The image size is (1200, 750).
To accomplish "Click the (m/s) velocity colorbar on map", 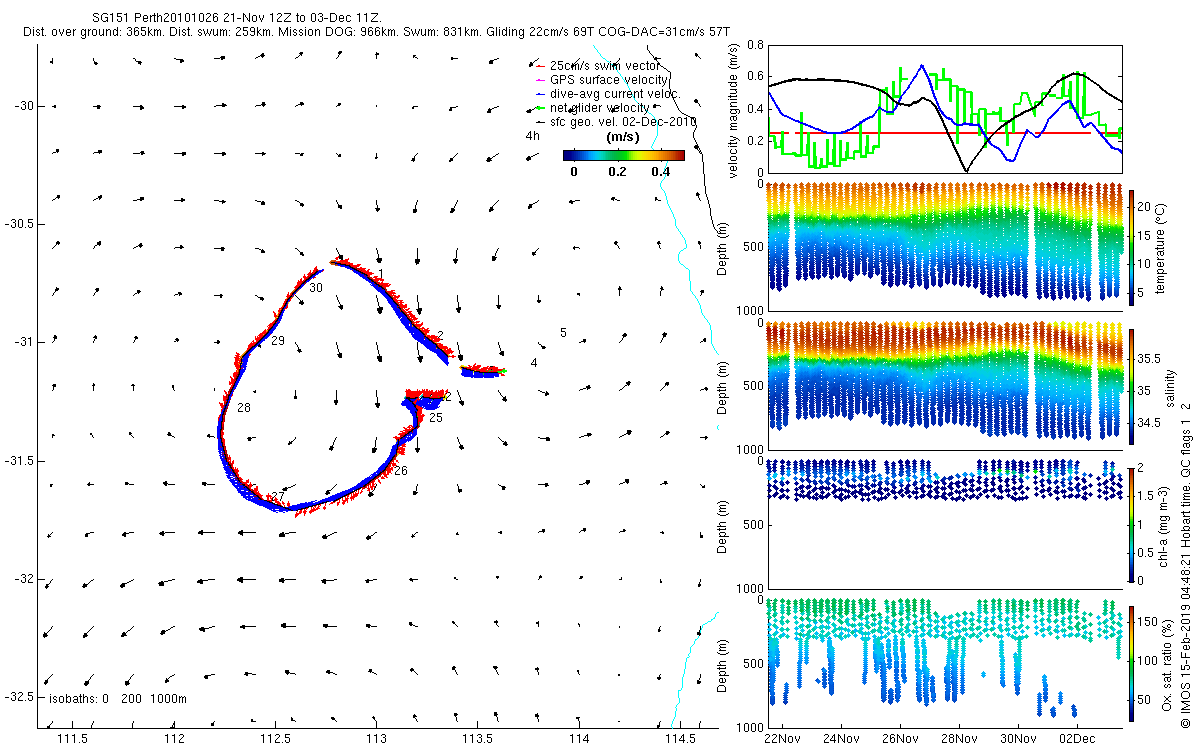I will point(624,155).
